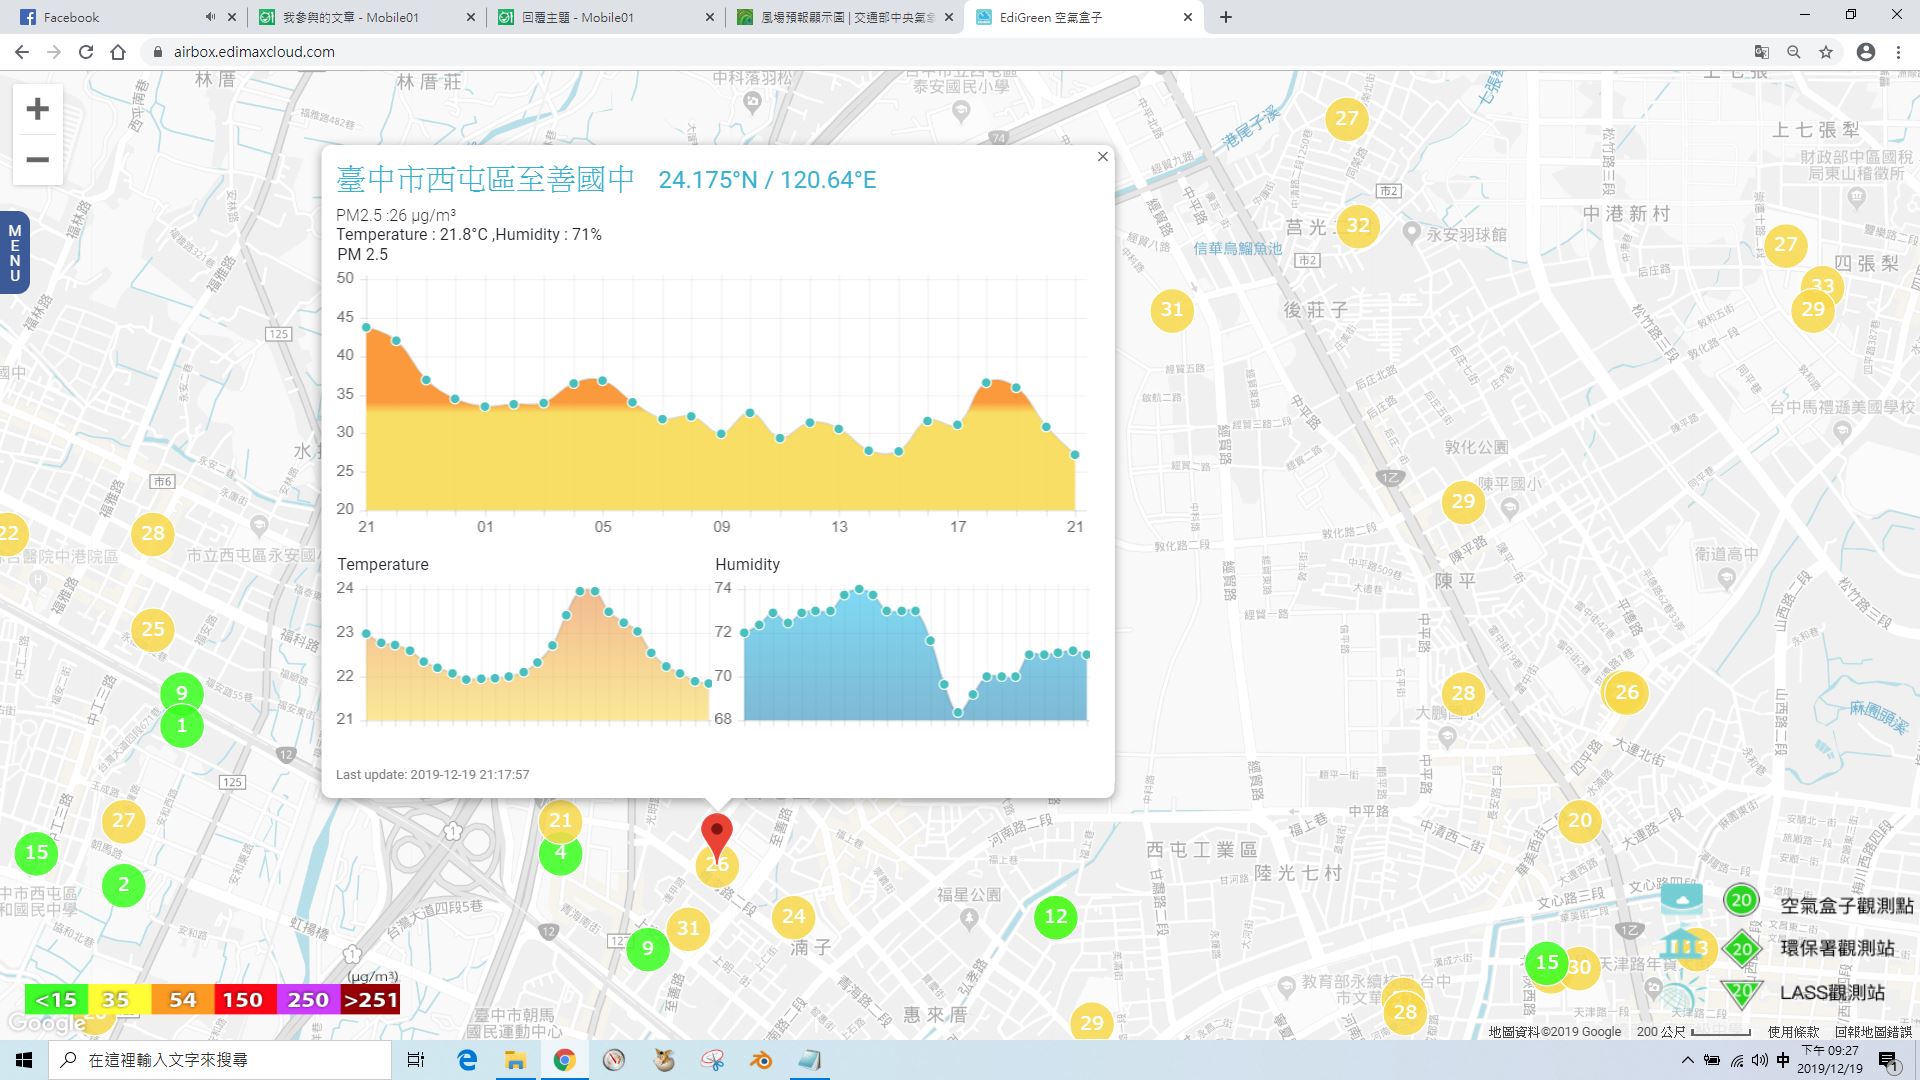Open the Windows notification center
1920x1080 pixels.
1888,1061
